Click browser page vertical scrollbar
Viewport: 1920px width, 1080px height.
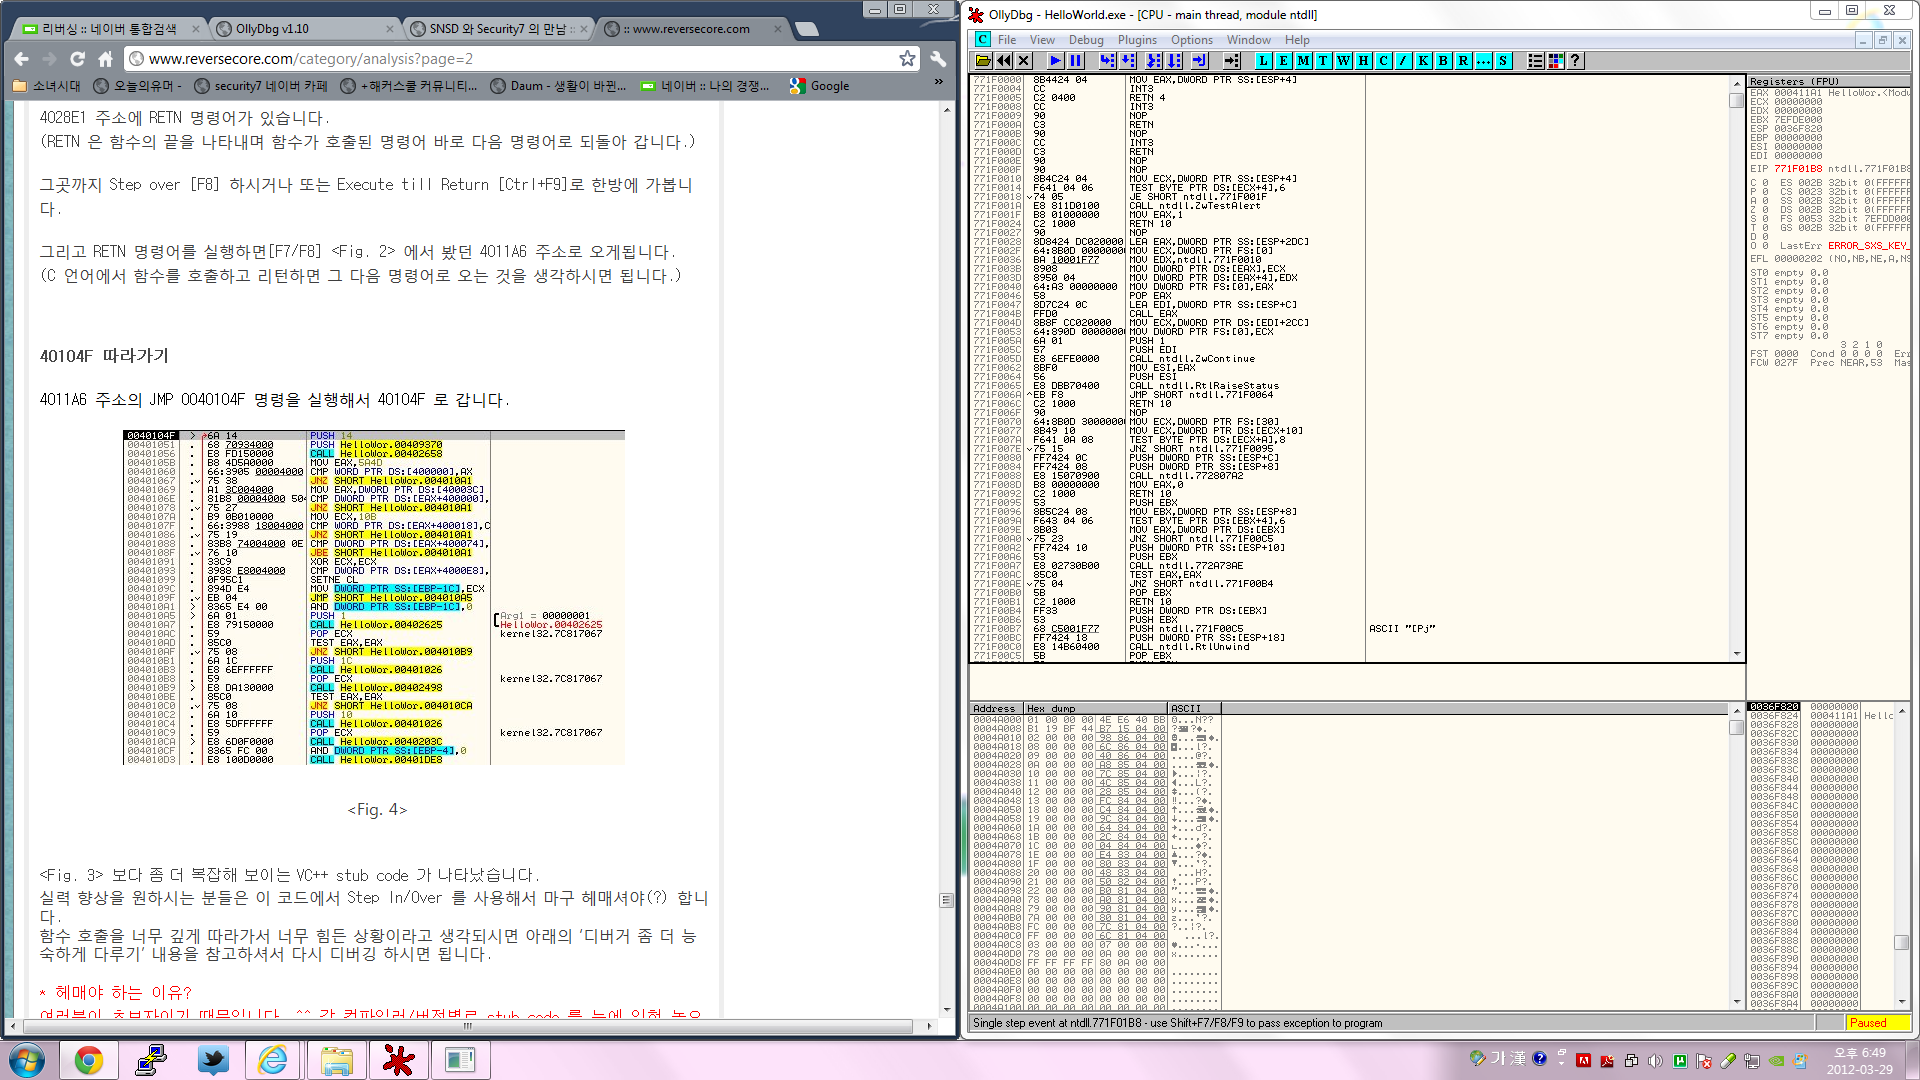click(946, 900)
